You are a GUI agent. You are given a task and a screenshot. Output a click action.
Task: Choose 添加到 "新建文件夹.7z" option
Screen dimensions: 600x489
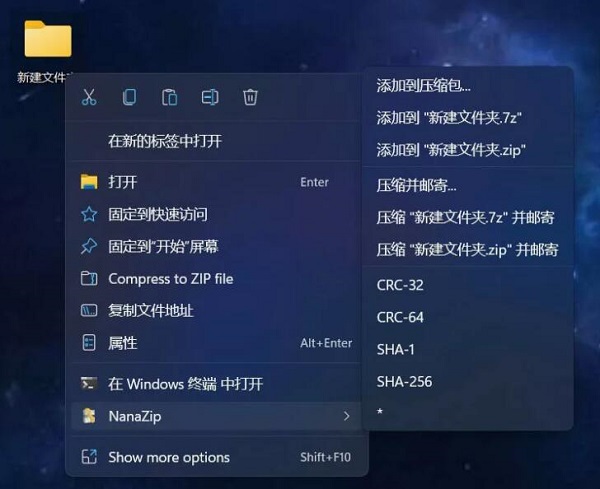[x=450, y=118]
